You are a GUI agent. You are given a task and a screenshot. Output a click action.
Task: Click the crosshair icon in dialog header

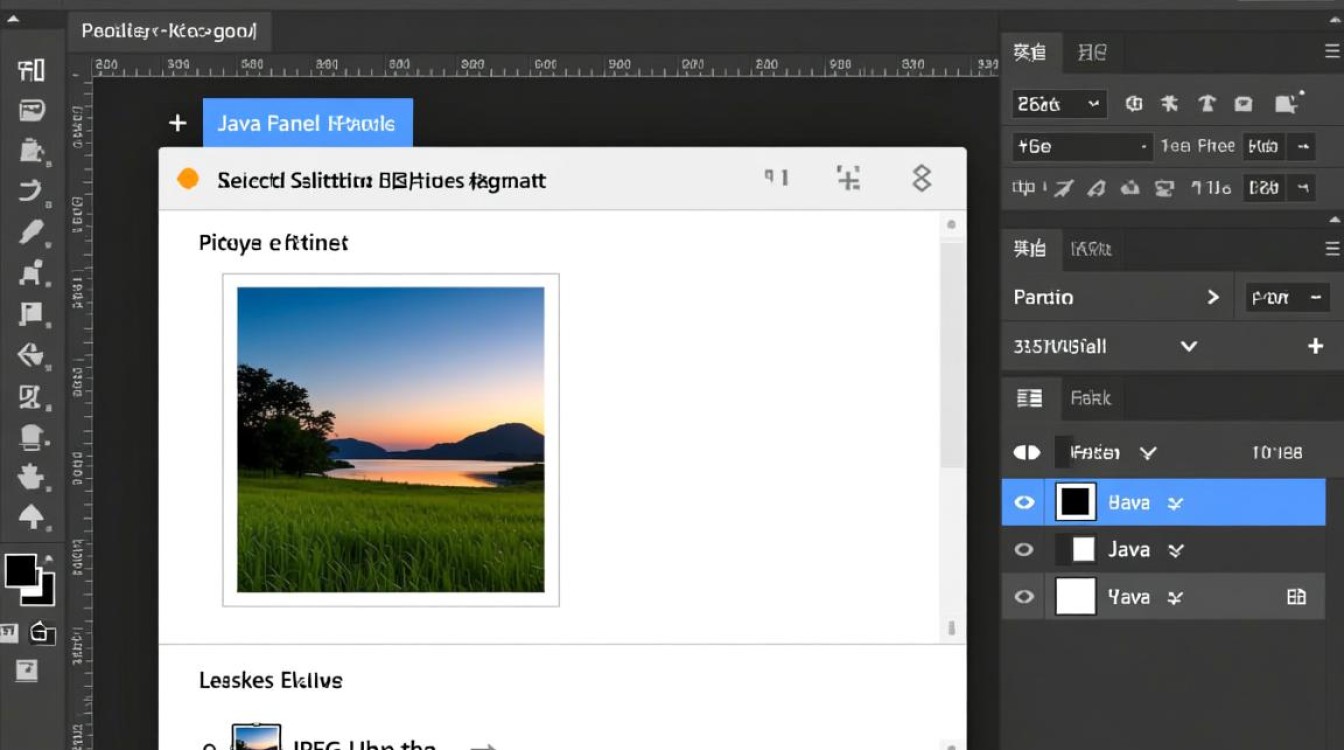tap(848, 179)
